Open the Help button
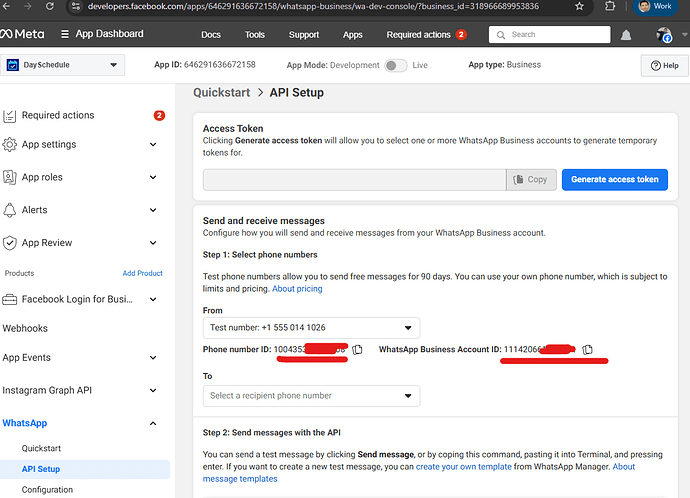690x498 pixels. 664,66
